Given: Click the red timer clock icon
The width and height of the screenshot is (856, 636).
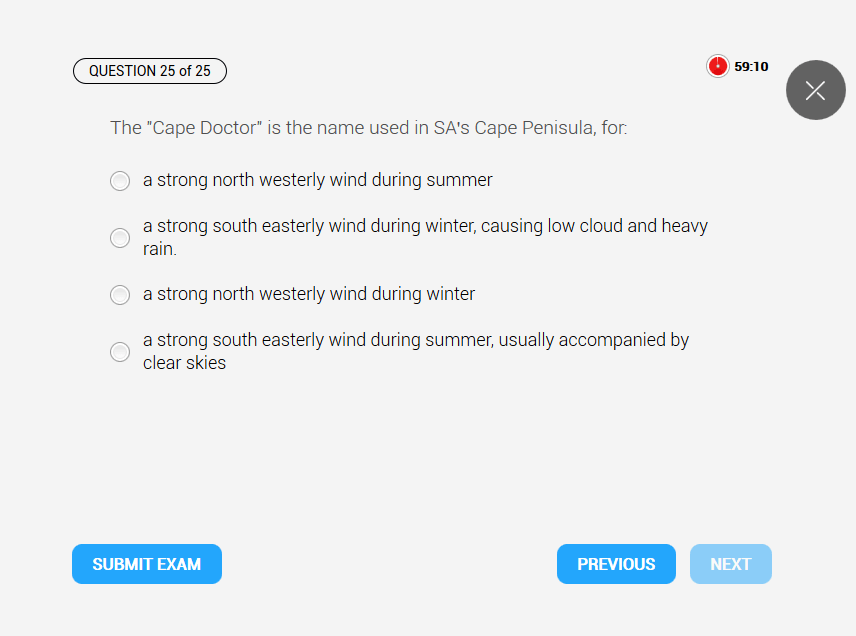Looking at the screenshot, I should (x=717, y=66).
